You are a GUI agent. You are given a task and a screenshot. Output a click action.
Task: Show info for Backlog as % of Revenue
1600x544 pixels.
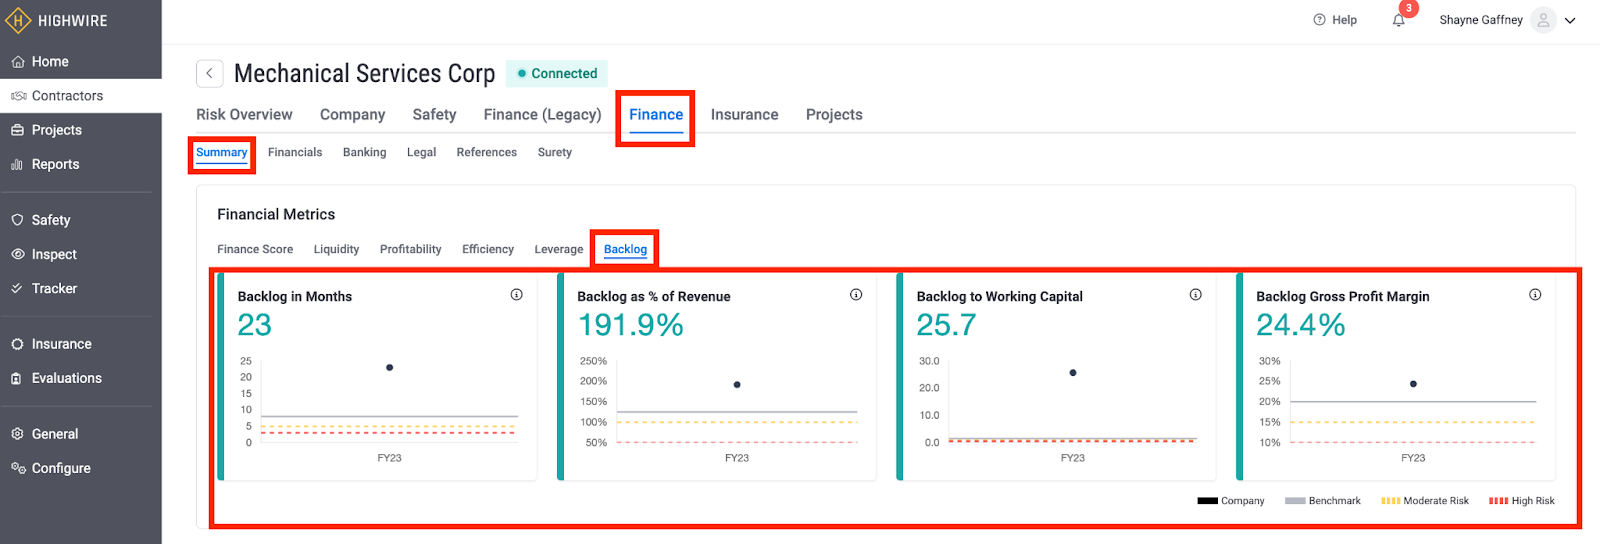coord(856,295)
